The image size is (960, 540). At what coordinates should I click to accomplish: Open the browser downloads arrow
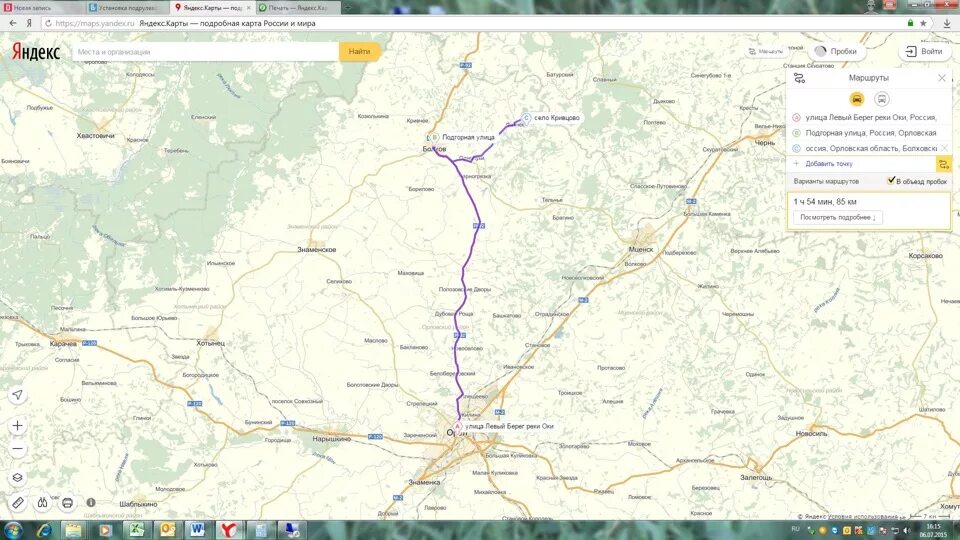(x=947, y=23)
